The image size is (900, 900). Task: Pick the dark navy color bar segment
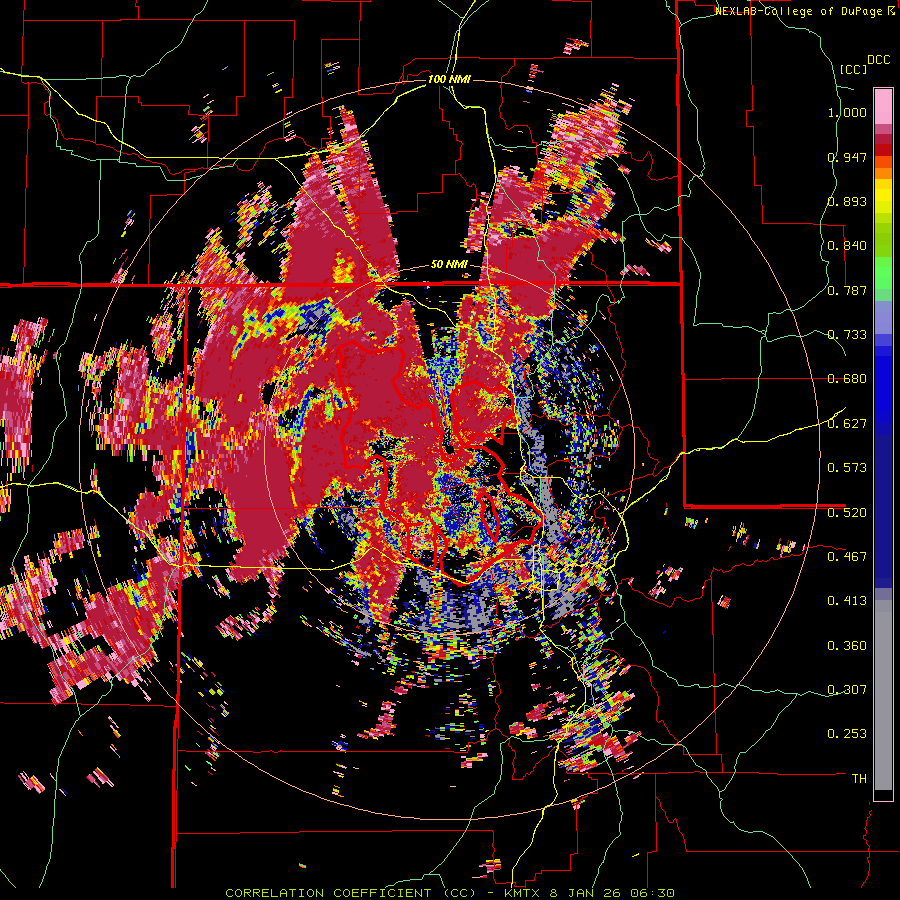click(883, 511)
